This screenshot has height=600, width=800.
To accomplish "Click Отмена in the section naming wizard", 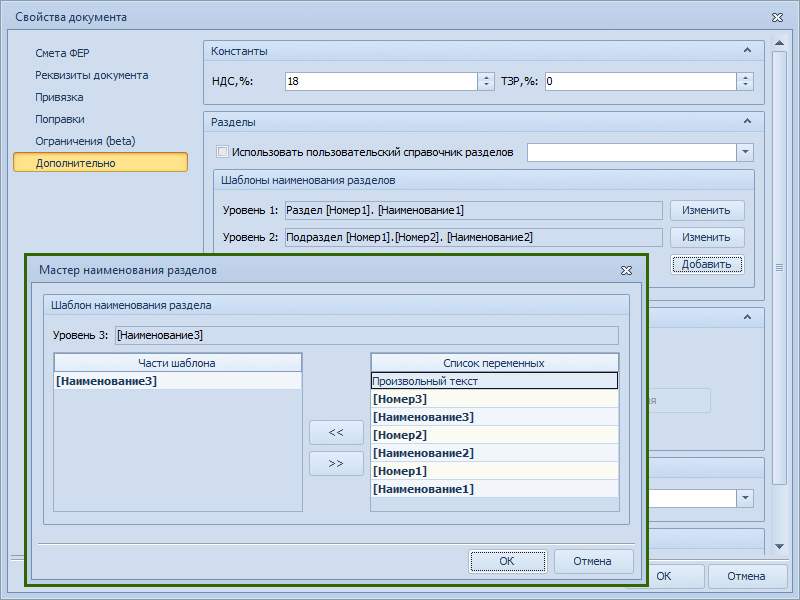I will click(593, 561).
